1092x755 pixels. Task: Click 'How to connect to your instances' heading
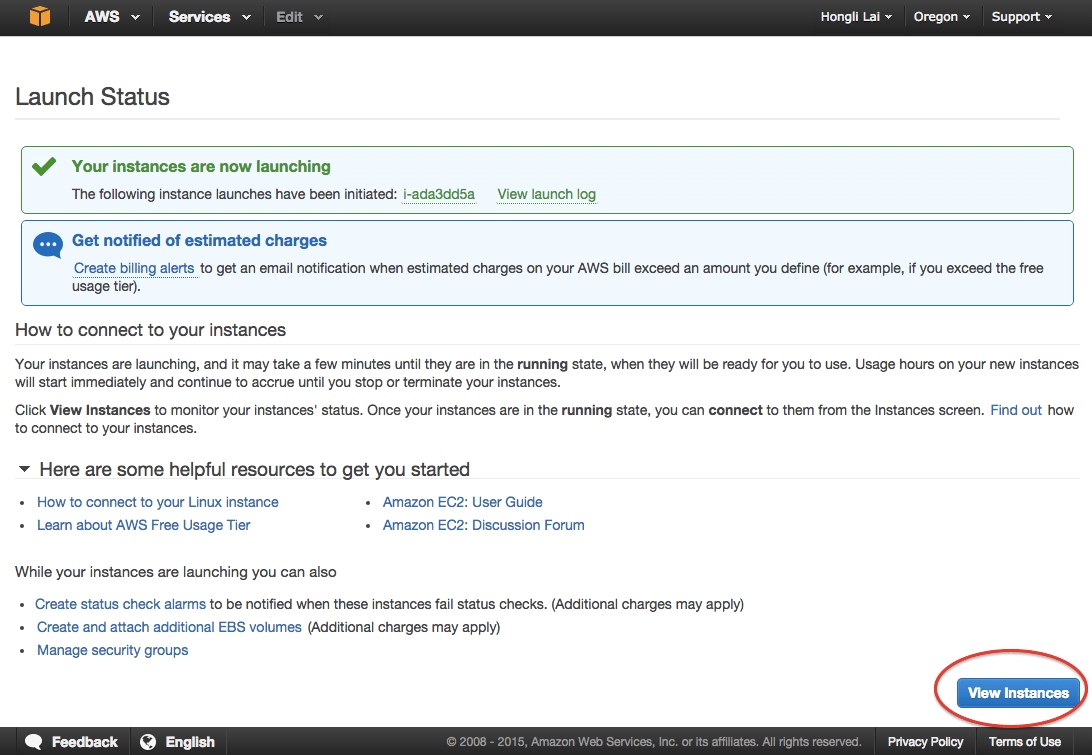(150, 330)
